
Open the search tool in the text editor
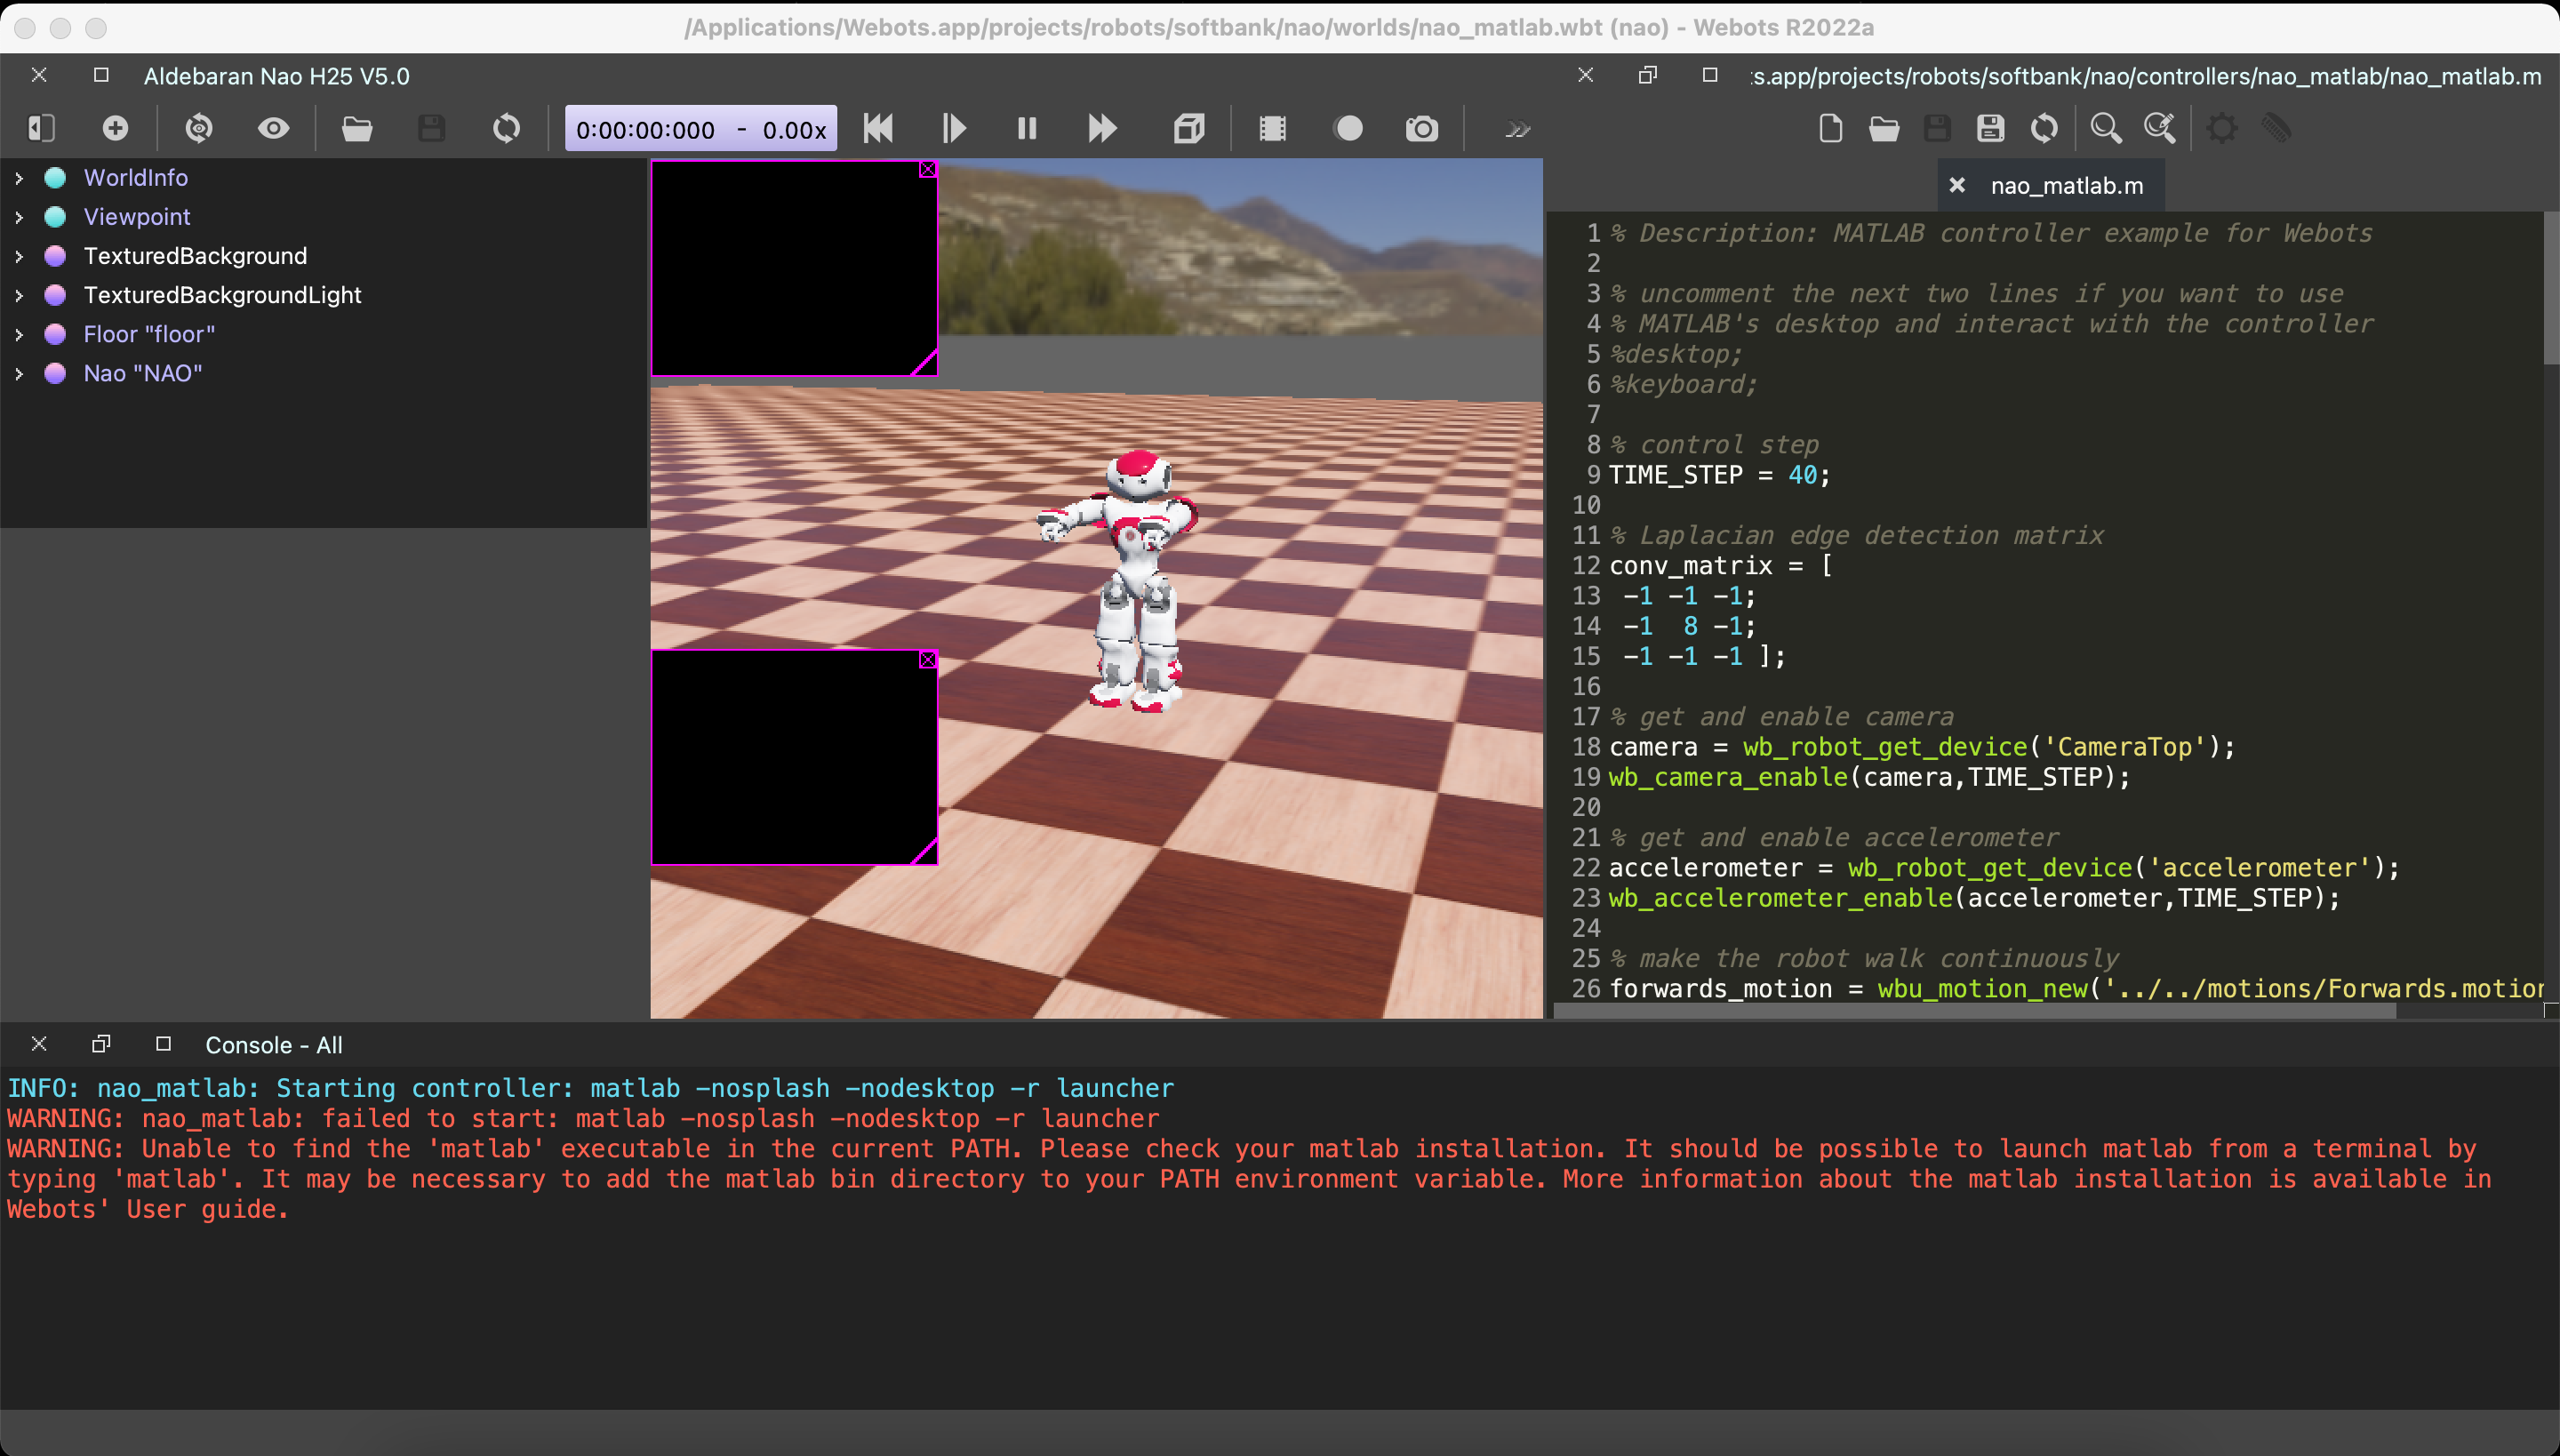[2106, 128]
